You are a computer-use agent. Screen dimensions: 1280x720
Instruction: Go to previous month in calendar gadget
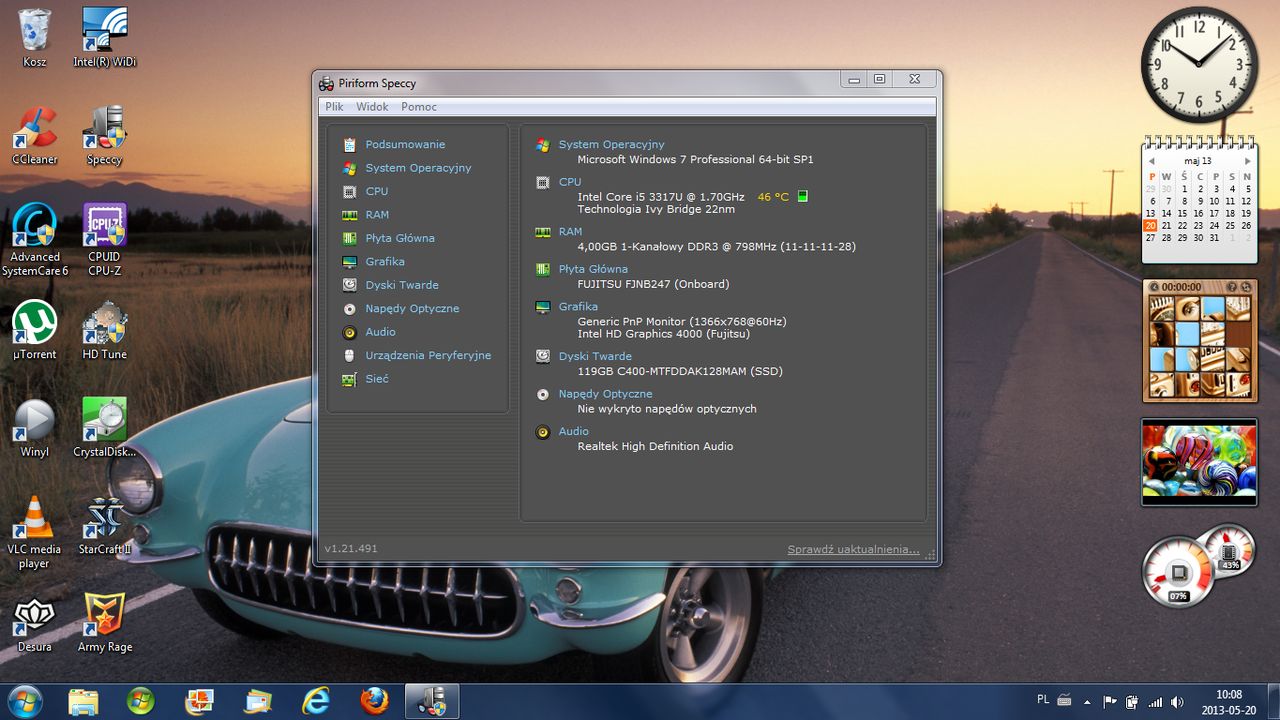pos(1151,161)
